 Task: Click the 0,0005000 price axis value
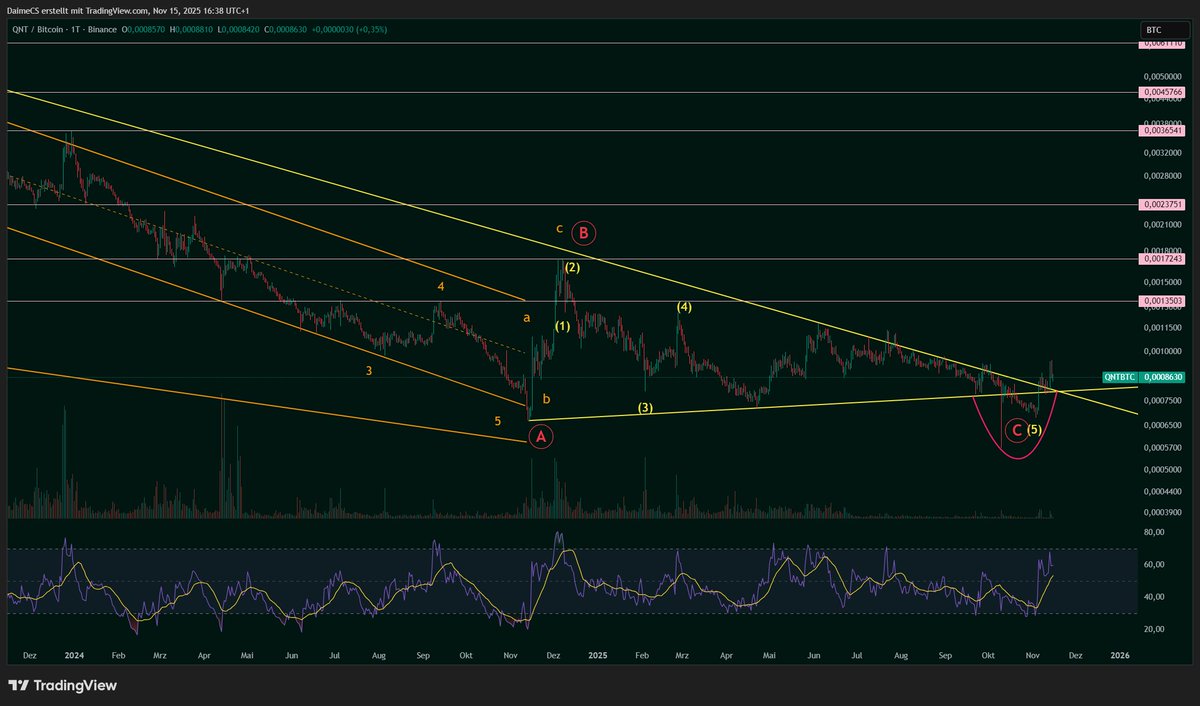pos(1161,469)
